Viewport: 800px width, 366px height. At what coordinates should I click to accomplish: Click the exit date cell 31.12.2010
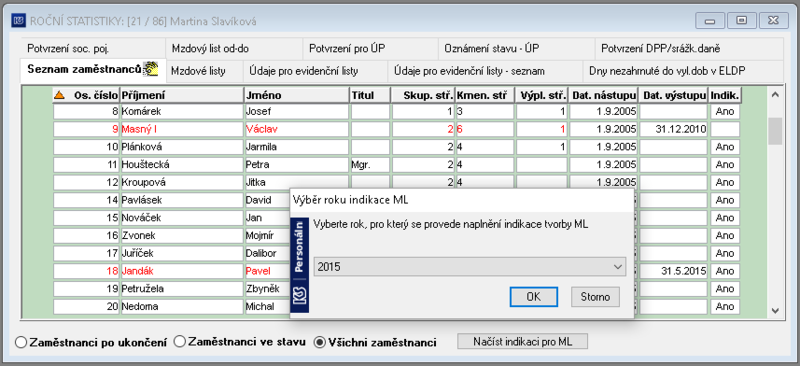tap(674, 129)
